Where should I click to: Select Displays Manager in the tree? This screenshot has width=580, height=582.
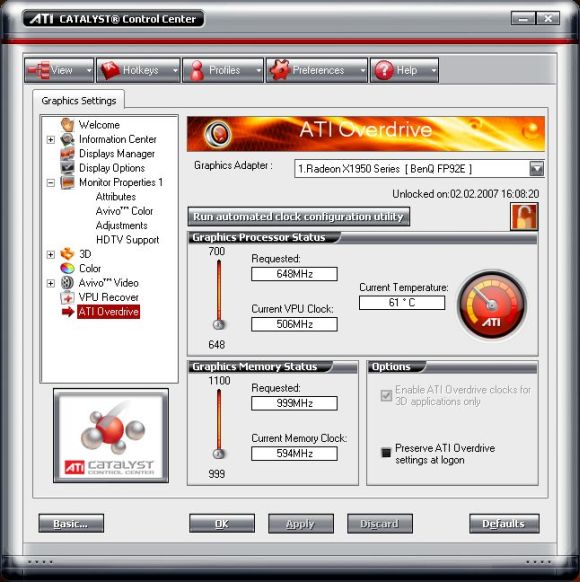117,153
